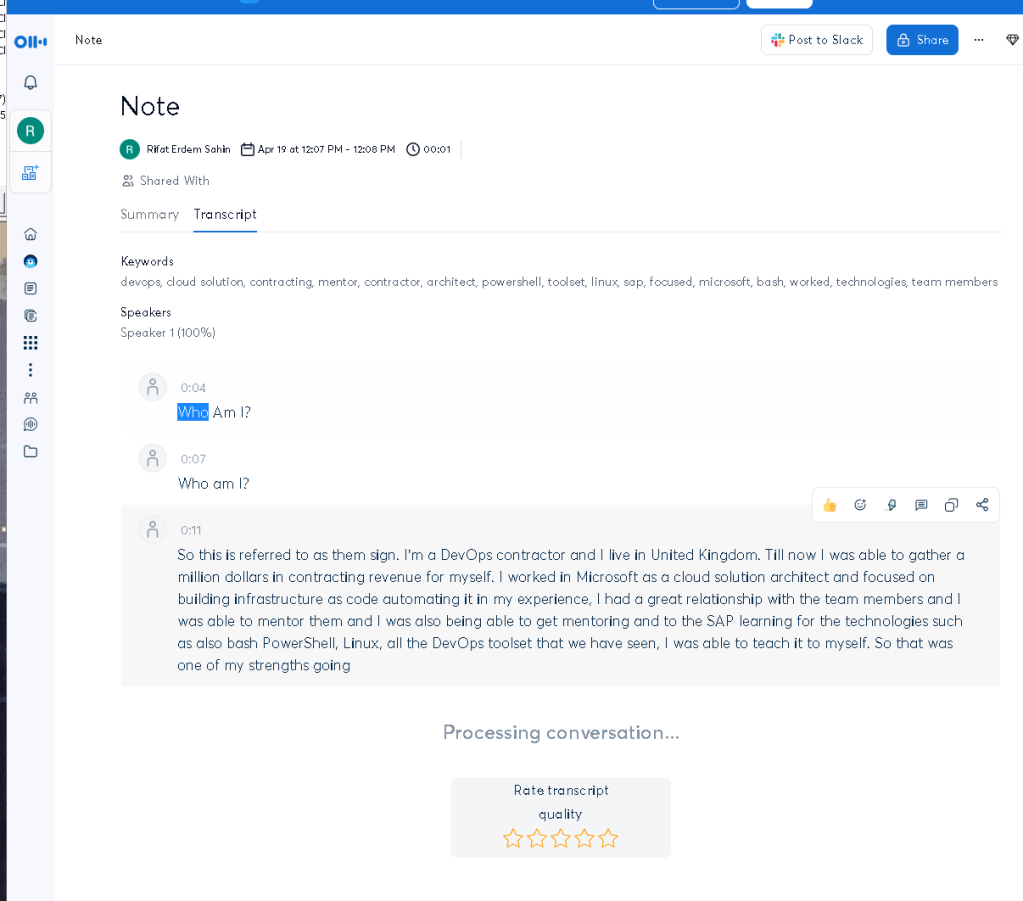Add an emoji reaction to the paragraph
Viewport: 1023px width, 901px height.
860,505
